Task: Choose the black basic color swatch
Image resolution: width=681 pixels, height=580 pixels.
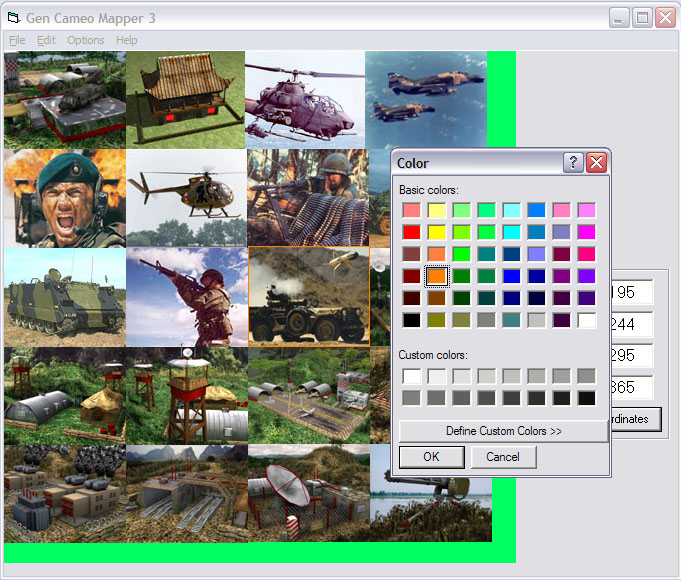Action: tap(411, 320)
